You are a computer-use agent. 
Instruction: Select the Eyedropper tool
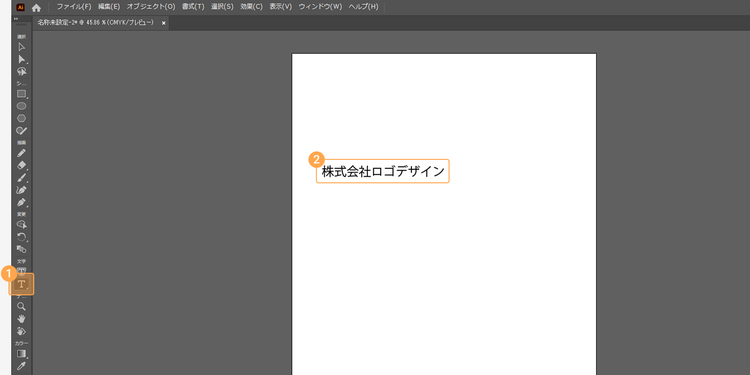[22, 366]
